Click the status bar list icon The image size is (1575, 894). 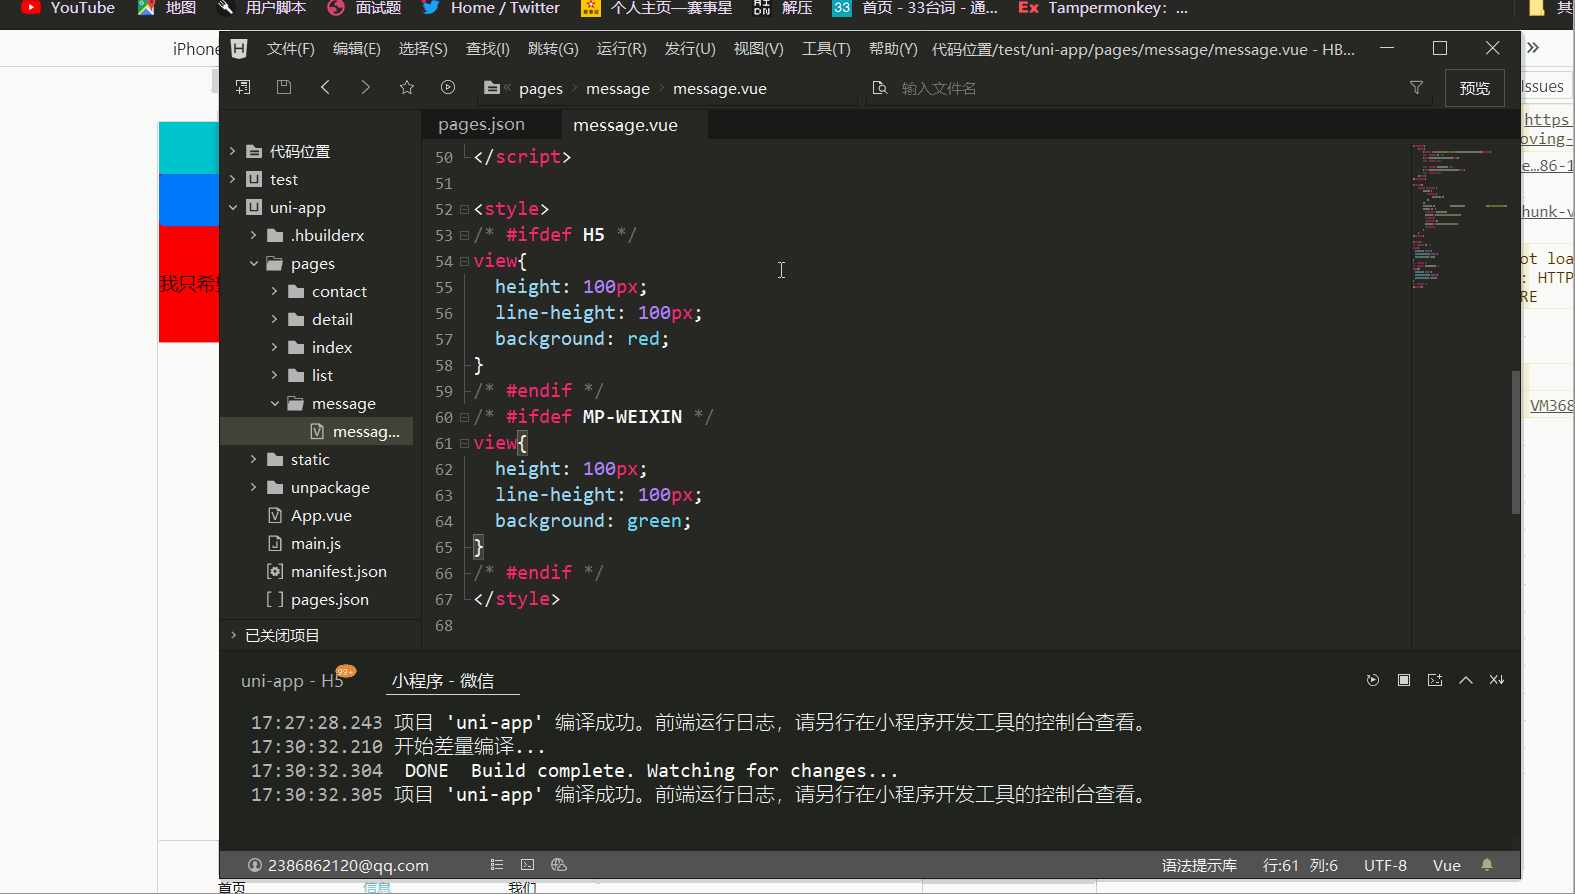[497, 865]
